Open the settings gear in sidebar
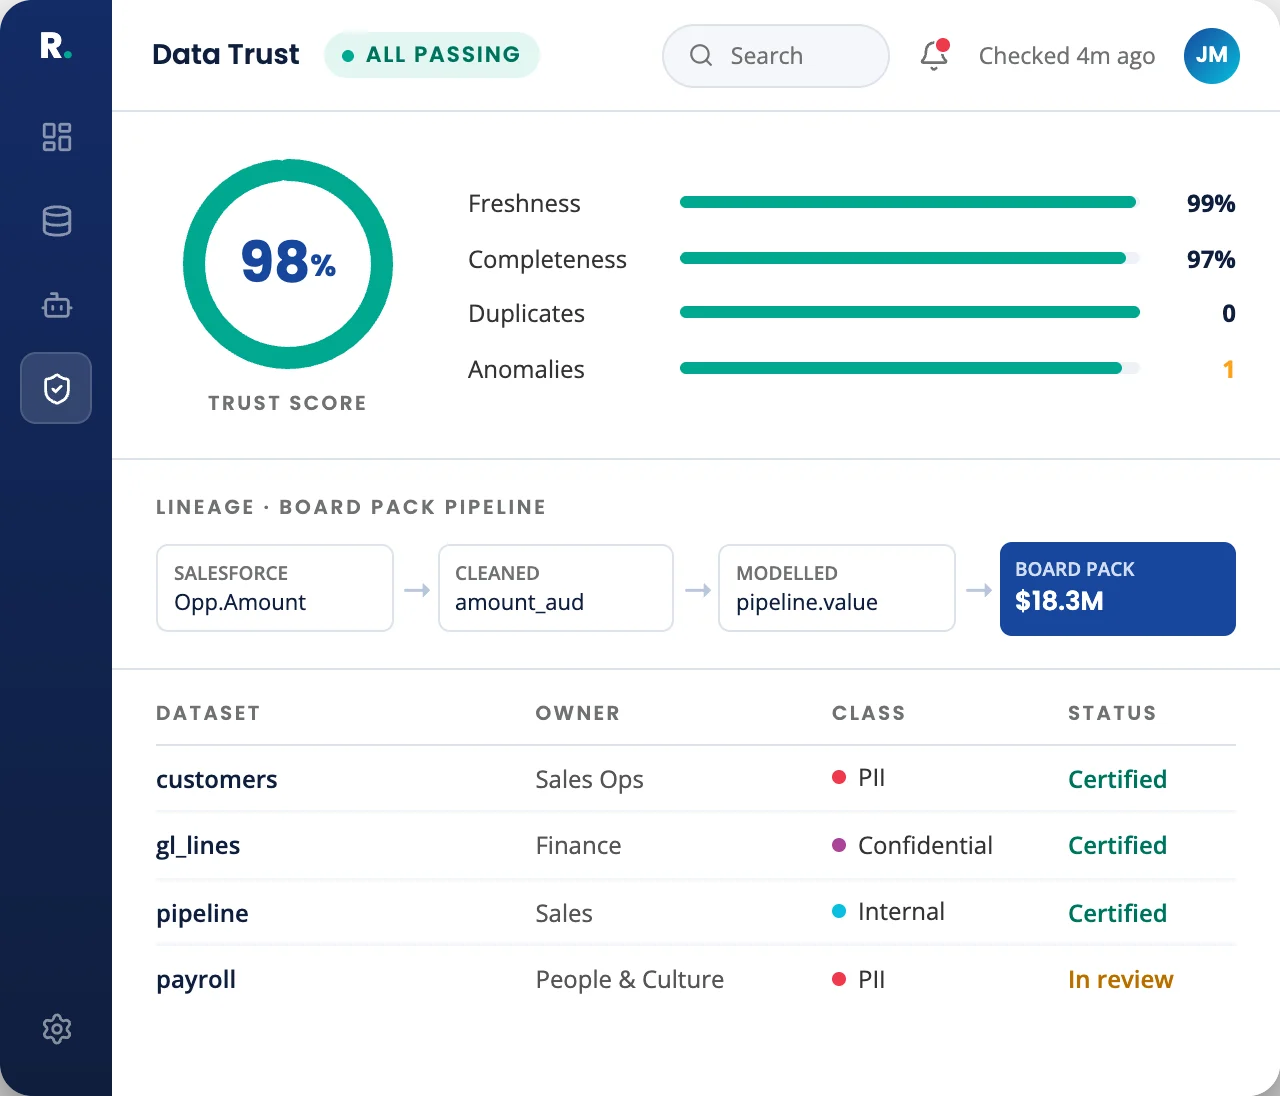This screenshot has width=1280, height=1096. pos(57,1029)
